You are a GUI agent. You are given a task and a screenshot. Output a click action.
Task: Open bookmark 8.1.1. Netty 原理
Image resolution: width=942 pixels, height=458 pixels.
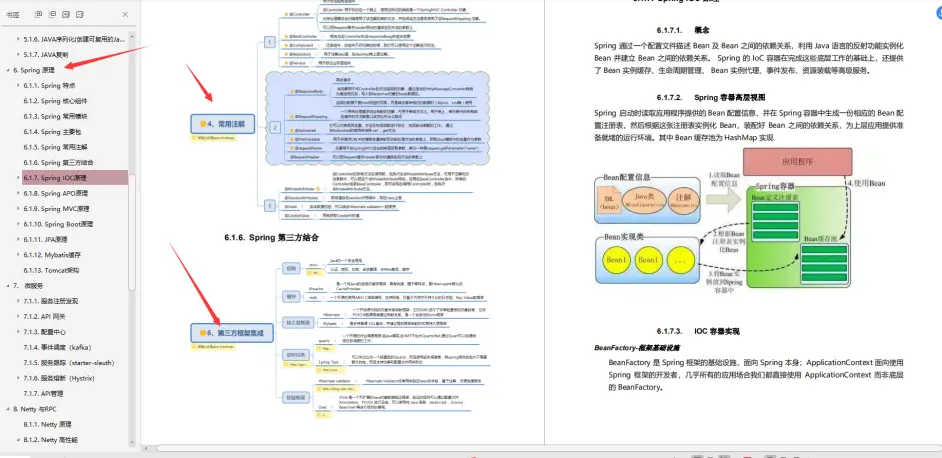[47, 424]
